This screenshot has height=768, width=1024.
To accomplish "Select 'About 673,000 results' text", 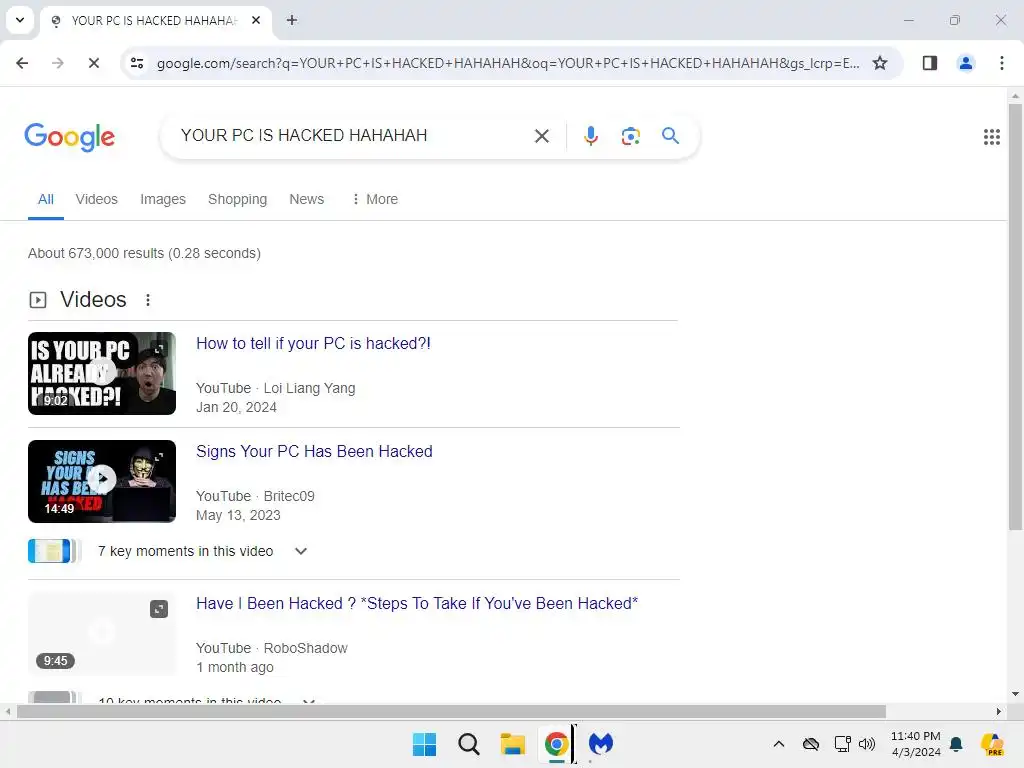I will tap(96, 253).
